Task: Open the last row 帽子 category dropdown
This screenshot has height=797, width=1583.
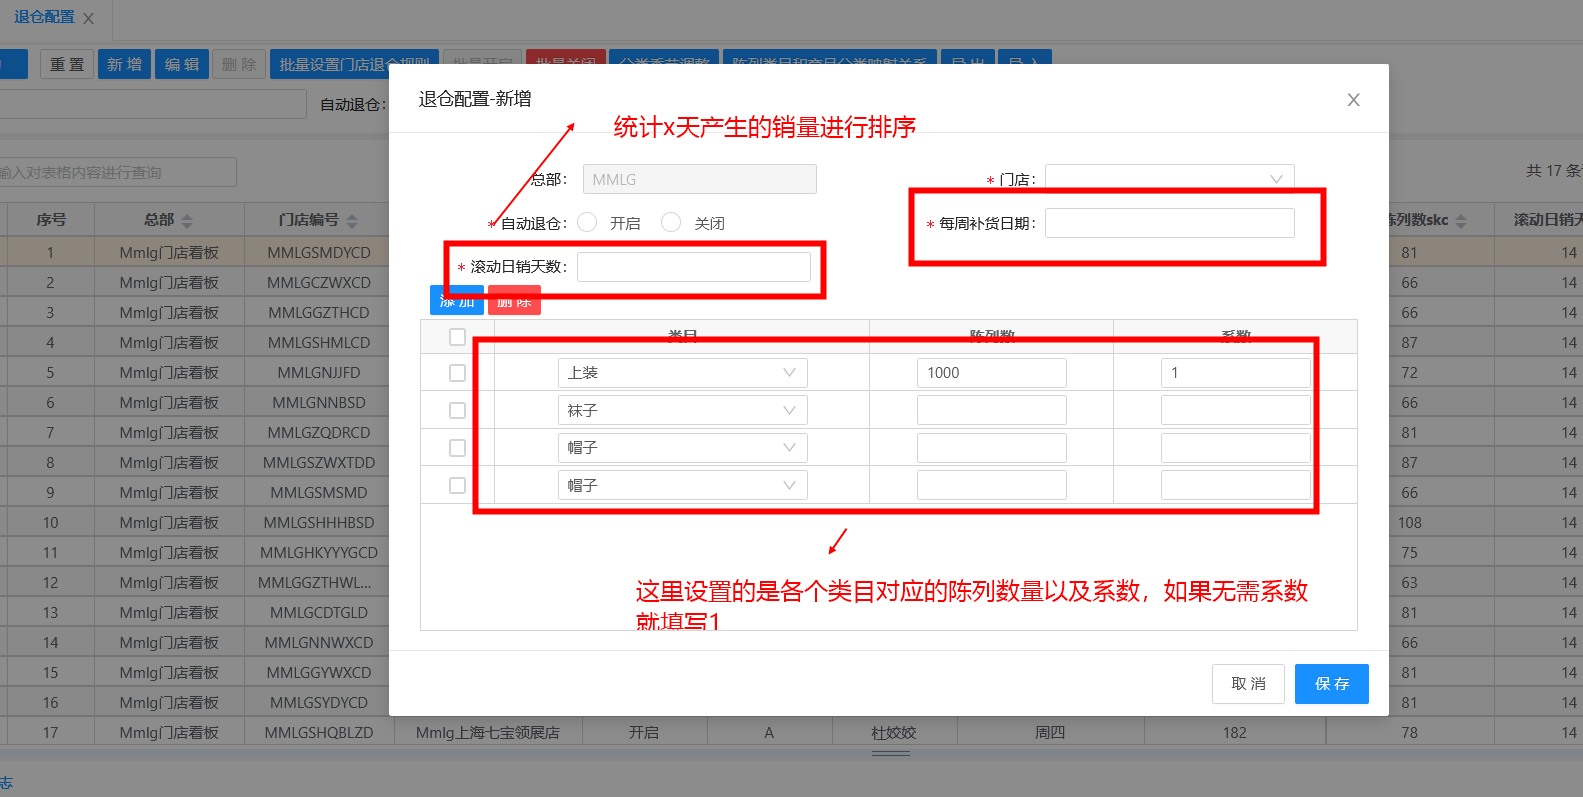Action: click(x=682, y=486)
